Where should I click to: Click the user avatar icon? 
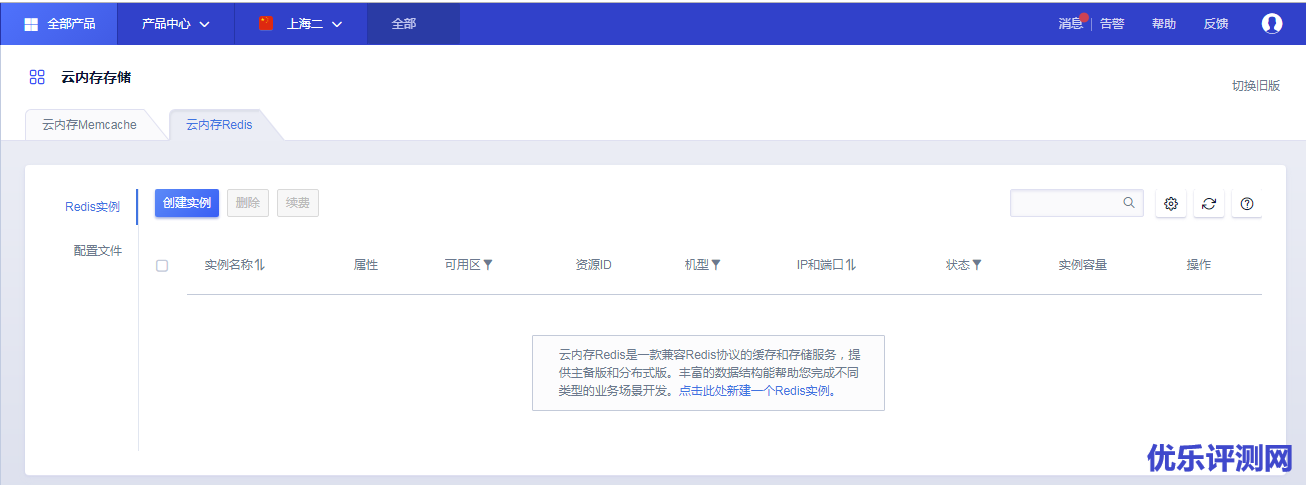(1272, 23)
